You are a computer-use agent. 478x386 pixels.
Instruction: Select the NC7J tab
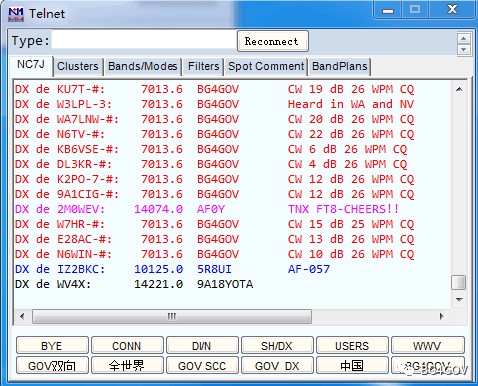(31, 65)
